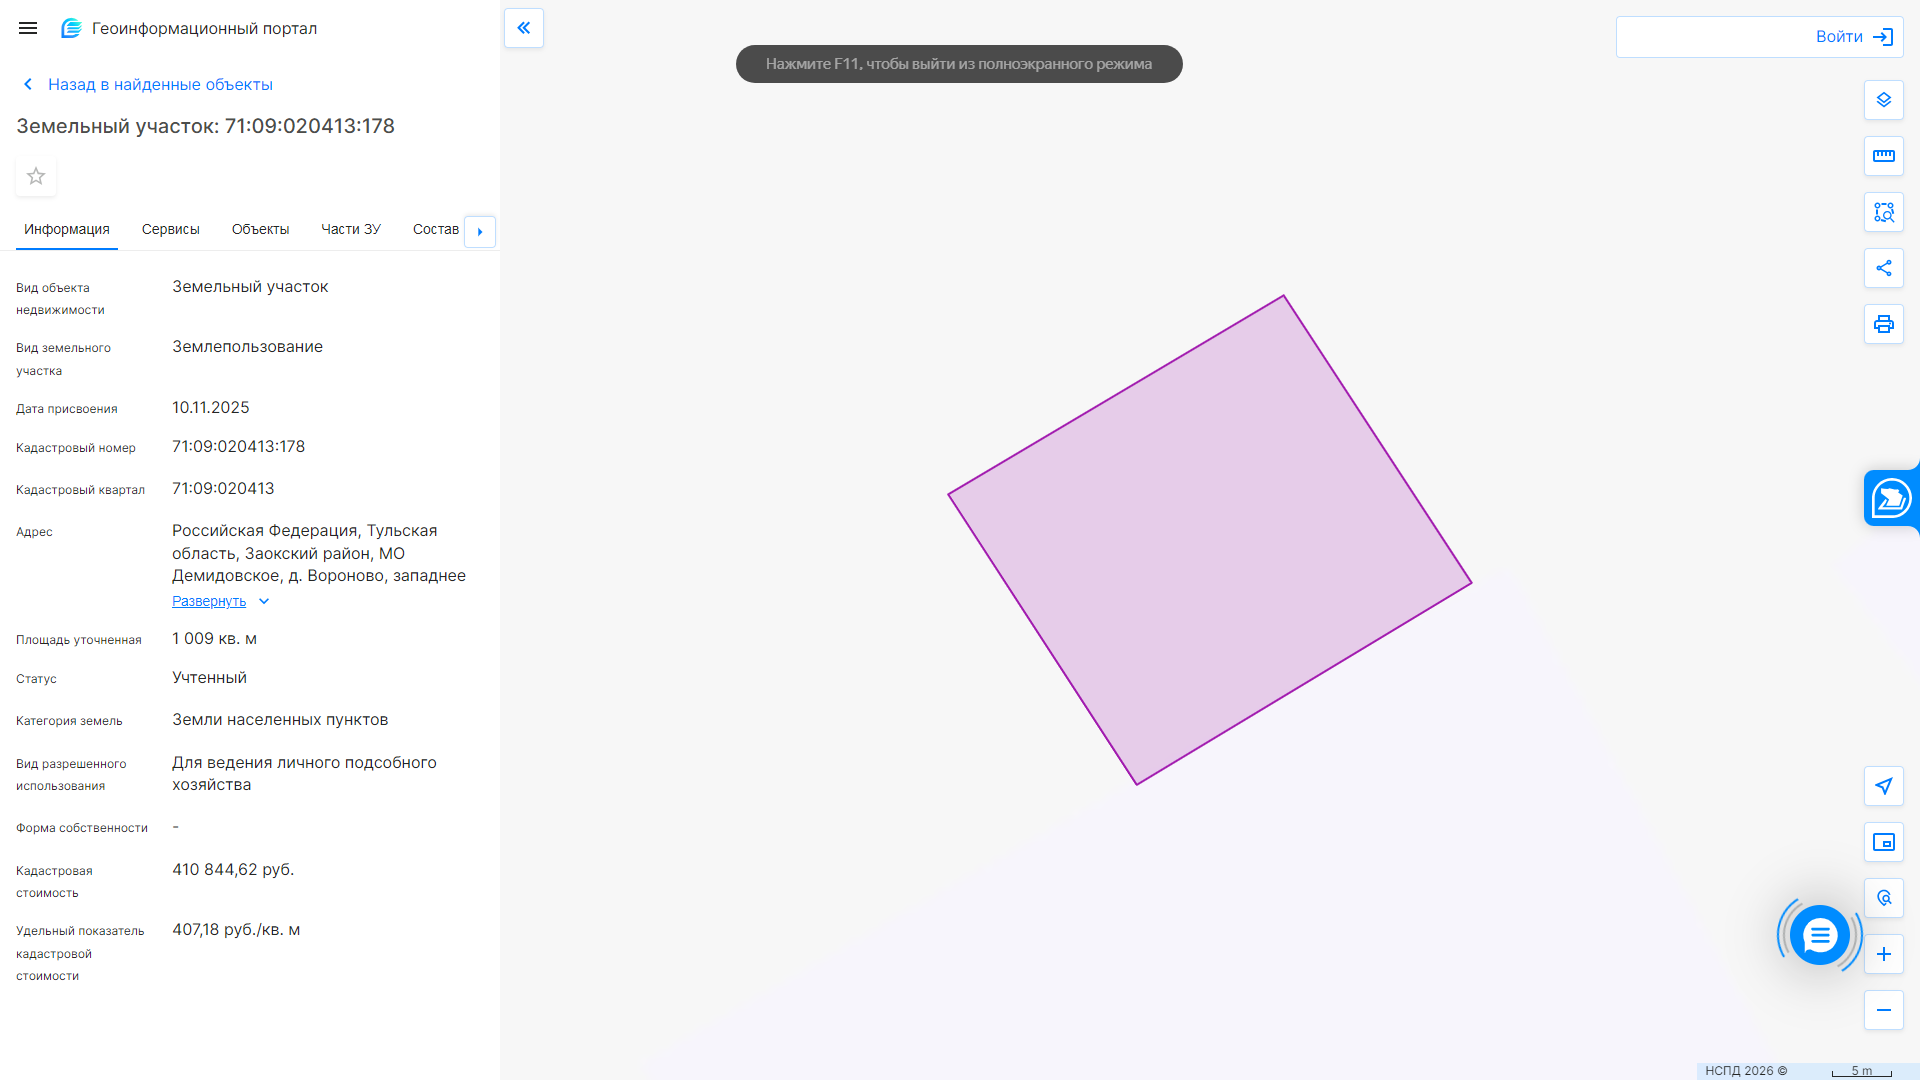Click the share map icon
1920x1086 pixels.
(x=1883, y=268)
